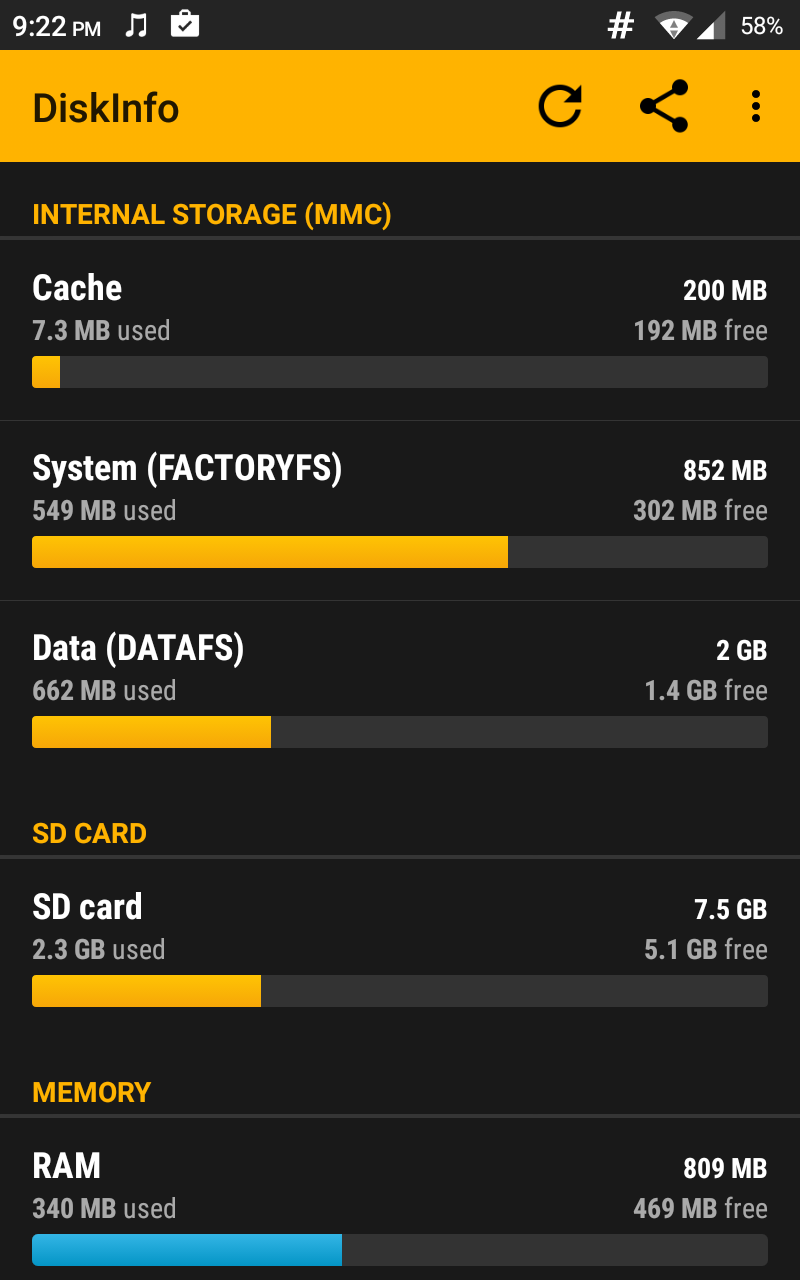Tap the hash root indicator icon
Screen dimensions: 800x1280
coord(621,27)
